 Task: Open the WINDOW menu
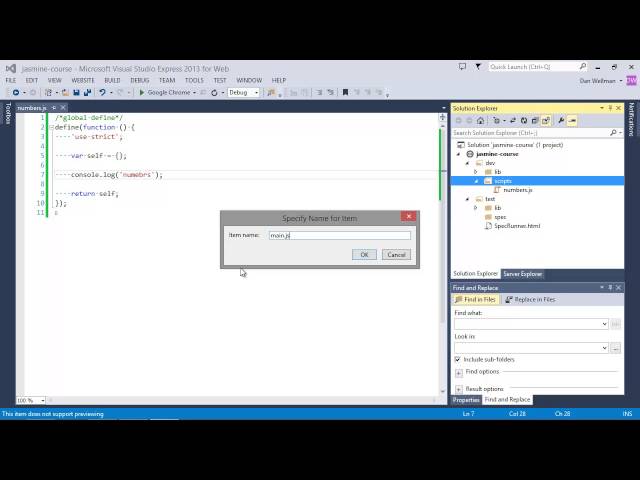pyautogui.click(x=249, y=80)
